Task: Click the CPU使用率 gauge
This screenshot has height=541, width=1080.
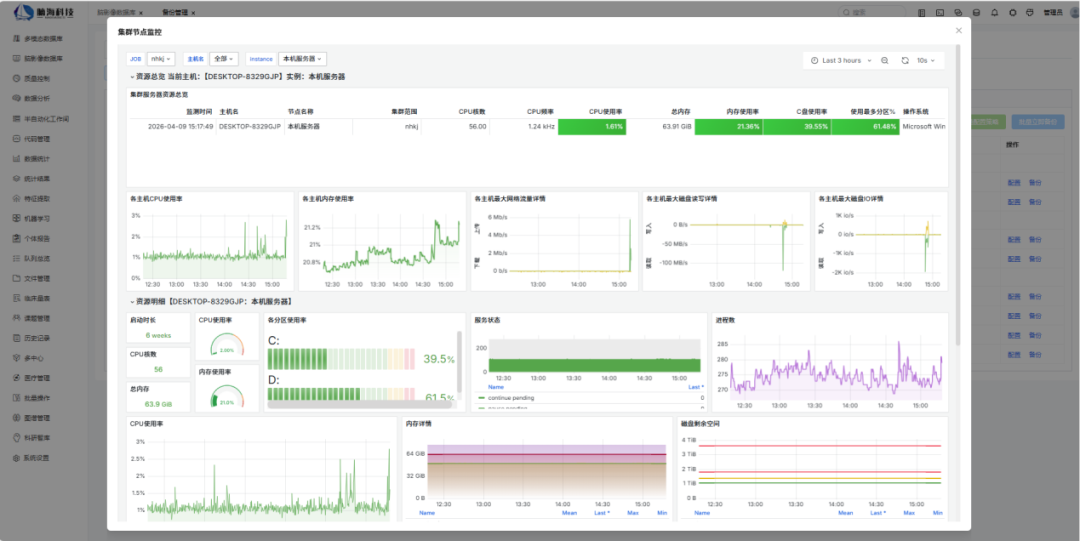Action: (227, 343)
